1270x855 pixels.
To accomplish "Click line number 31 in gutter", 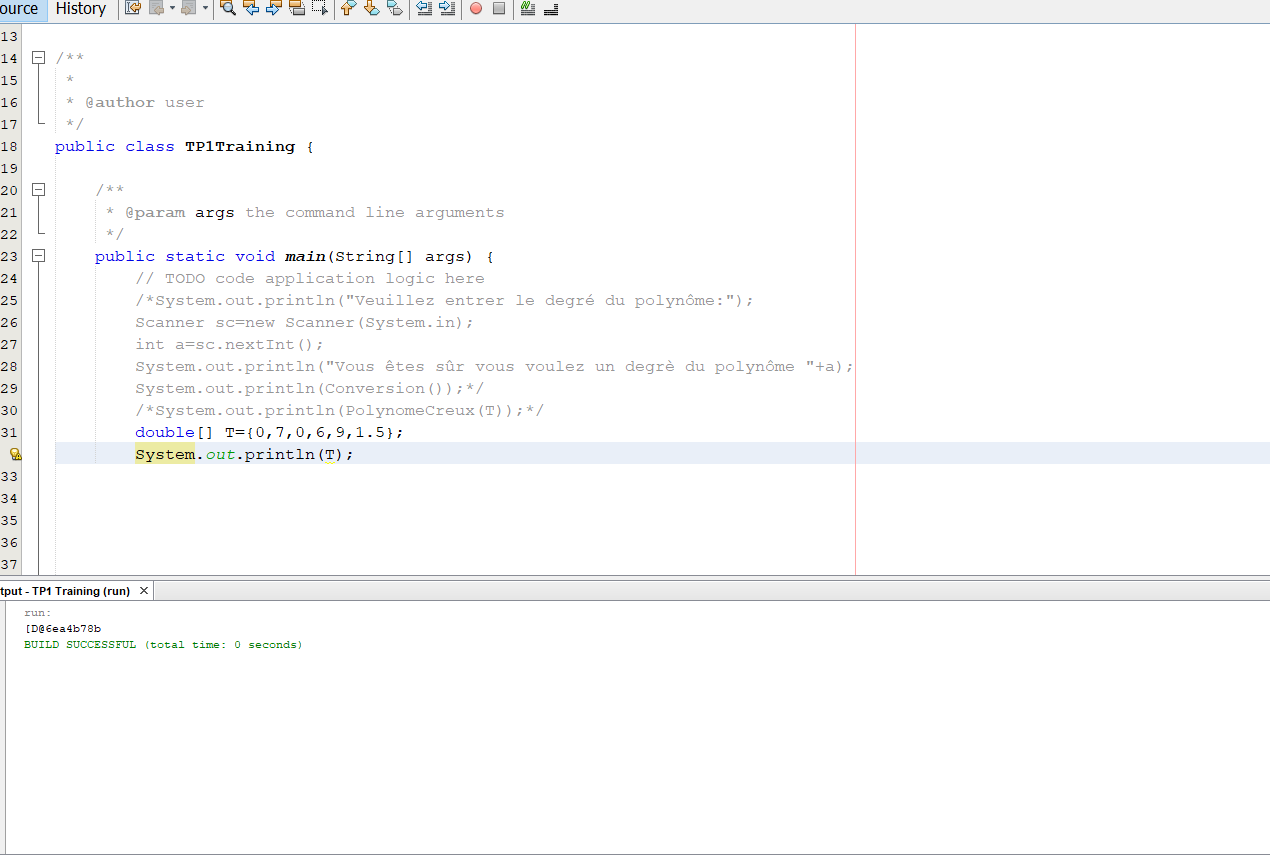I will pyautogui.click(x=9, y=432).
